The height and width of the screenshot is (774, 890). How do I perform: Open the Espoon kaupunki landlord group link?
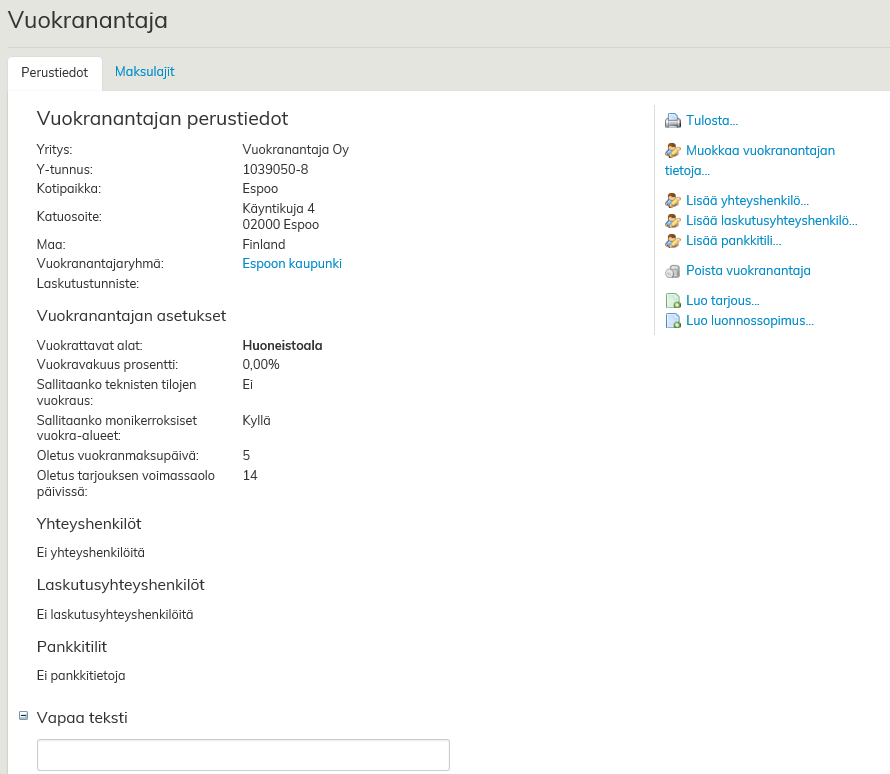click(292, 264)
